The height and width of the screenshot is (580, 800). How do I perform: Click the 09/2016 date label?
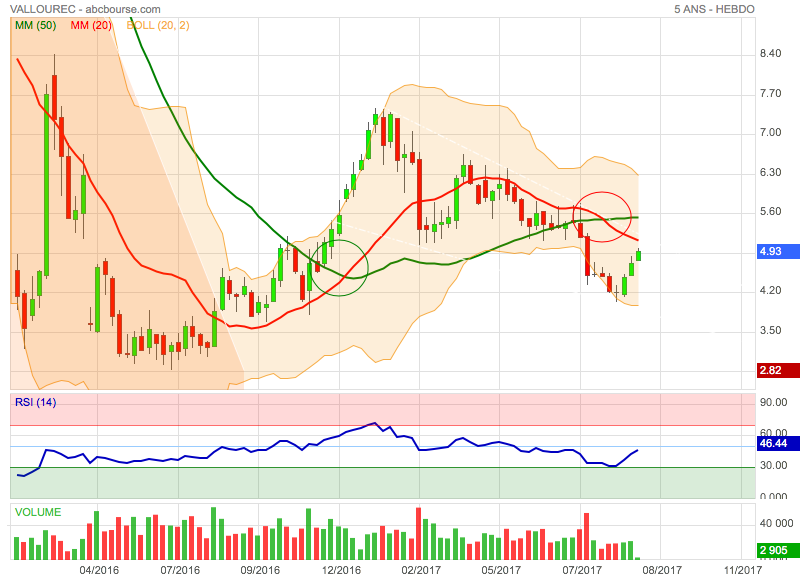coord(260,570)
